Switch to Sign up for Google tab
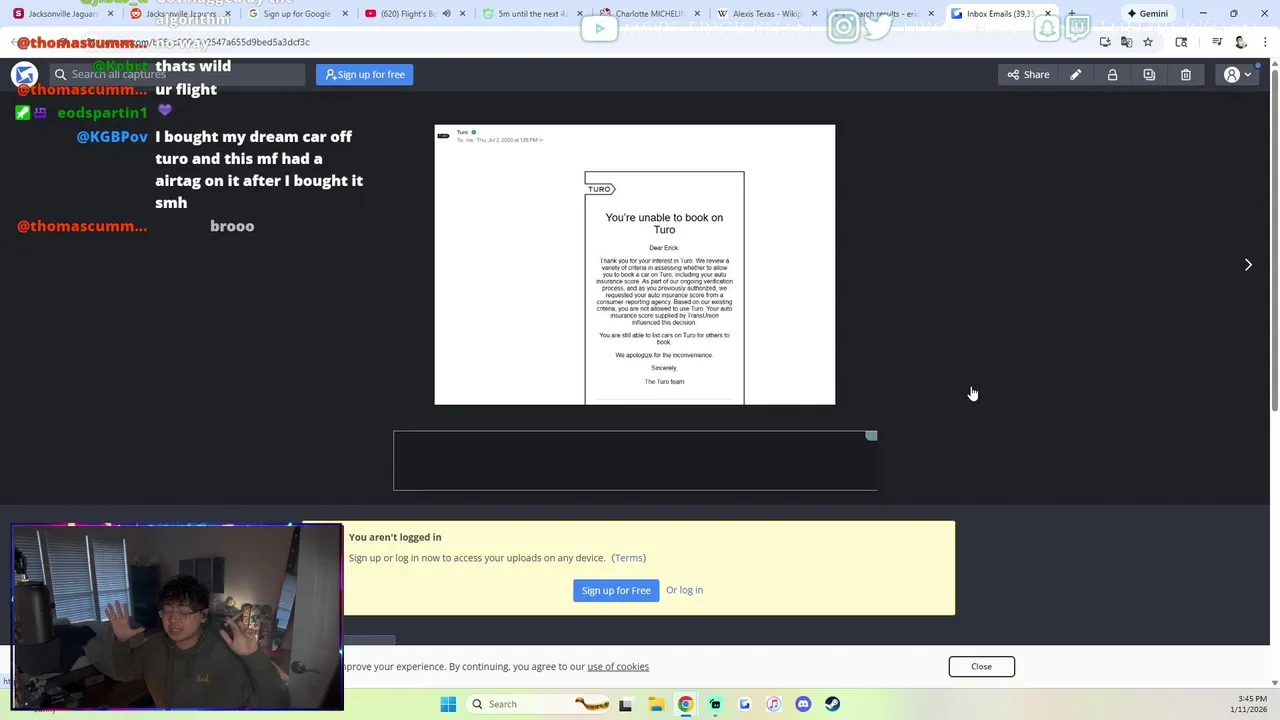 point(294,14)
